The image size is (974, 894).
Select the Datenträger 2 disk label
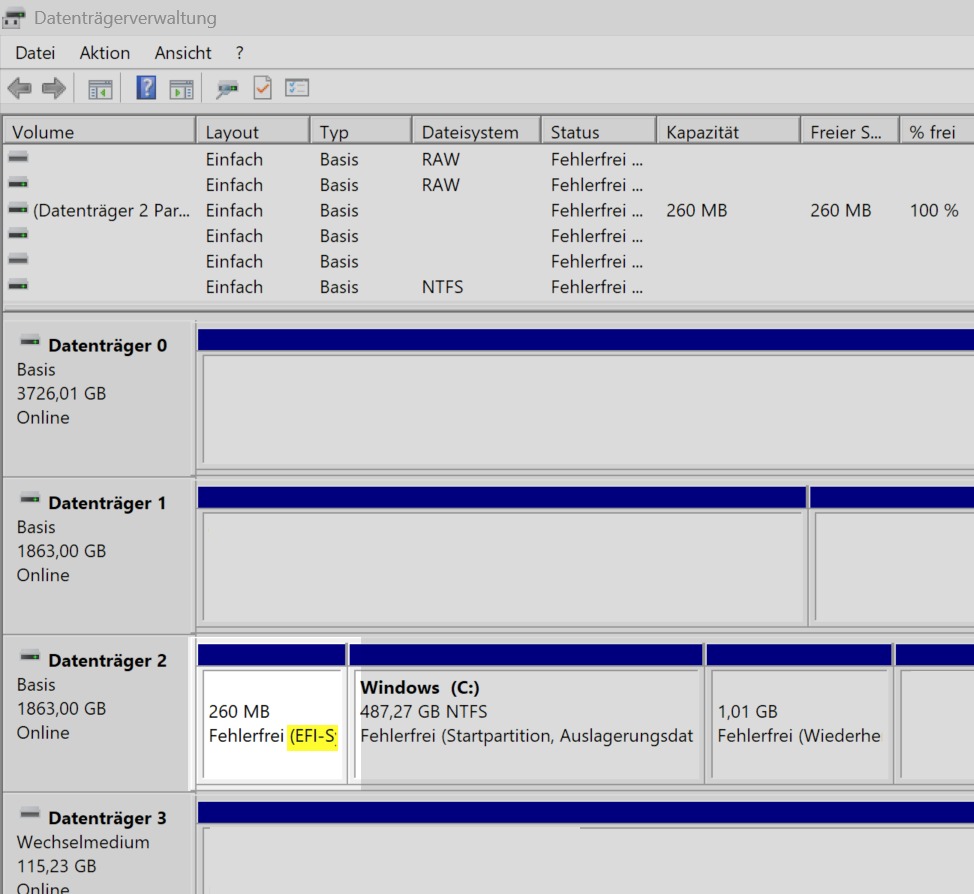[107, 660]
